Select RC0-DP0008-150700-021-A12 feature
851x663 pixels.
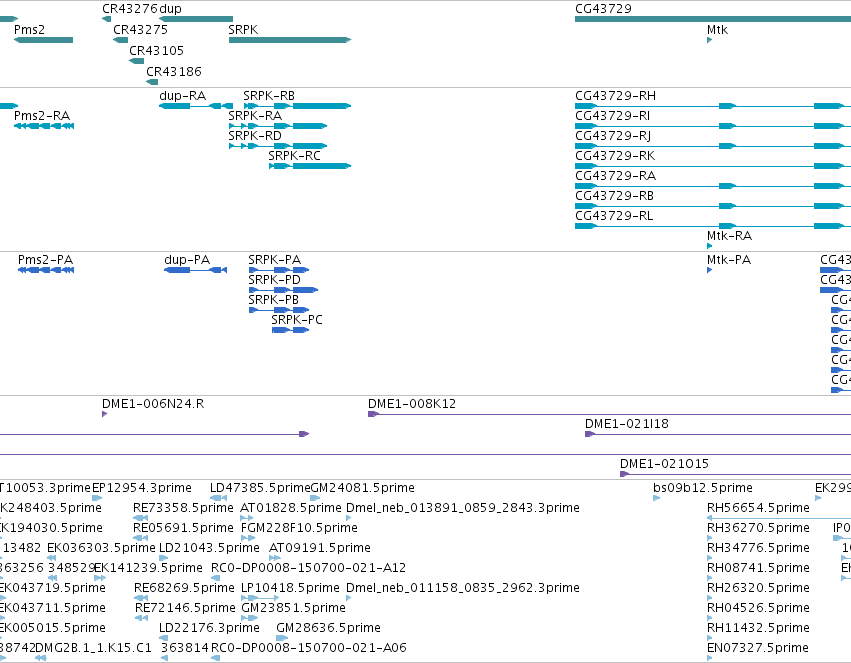tap(215, 578)
